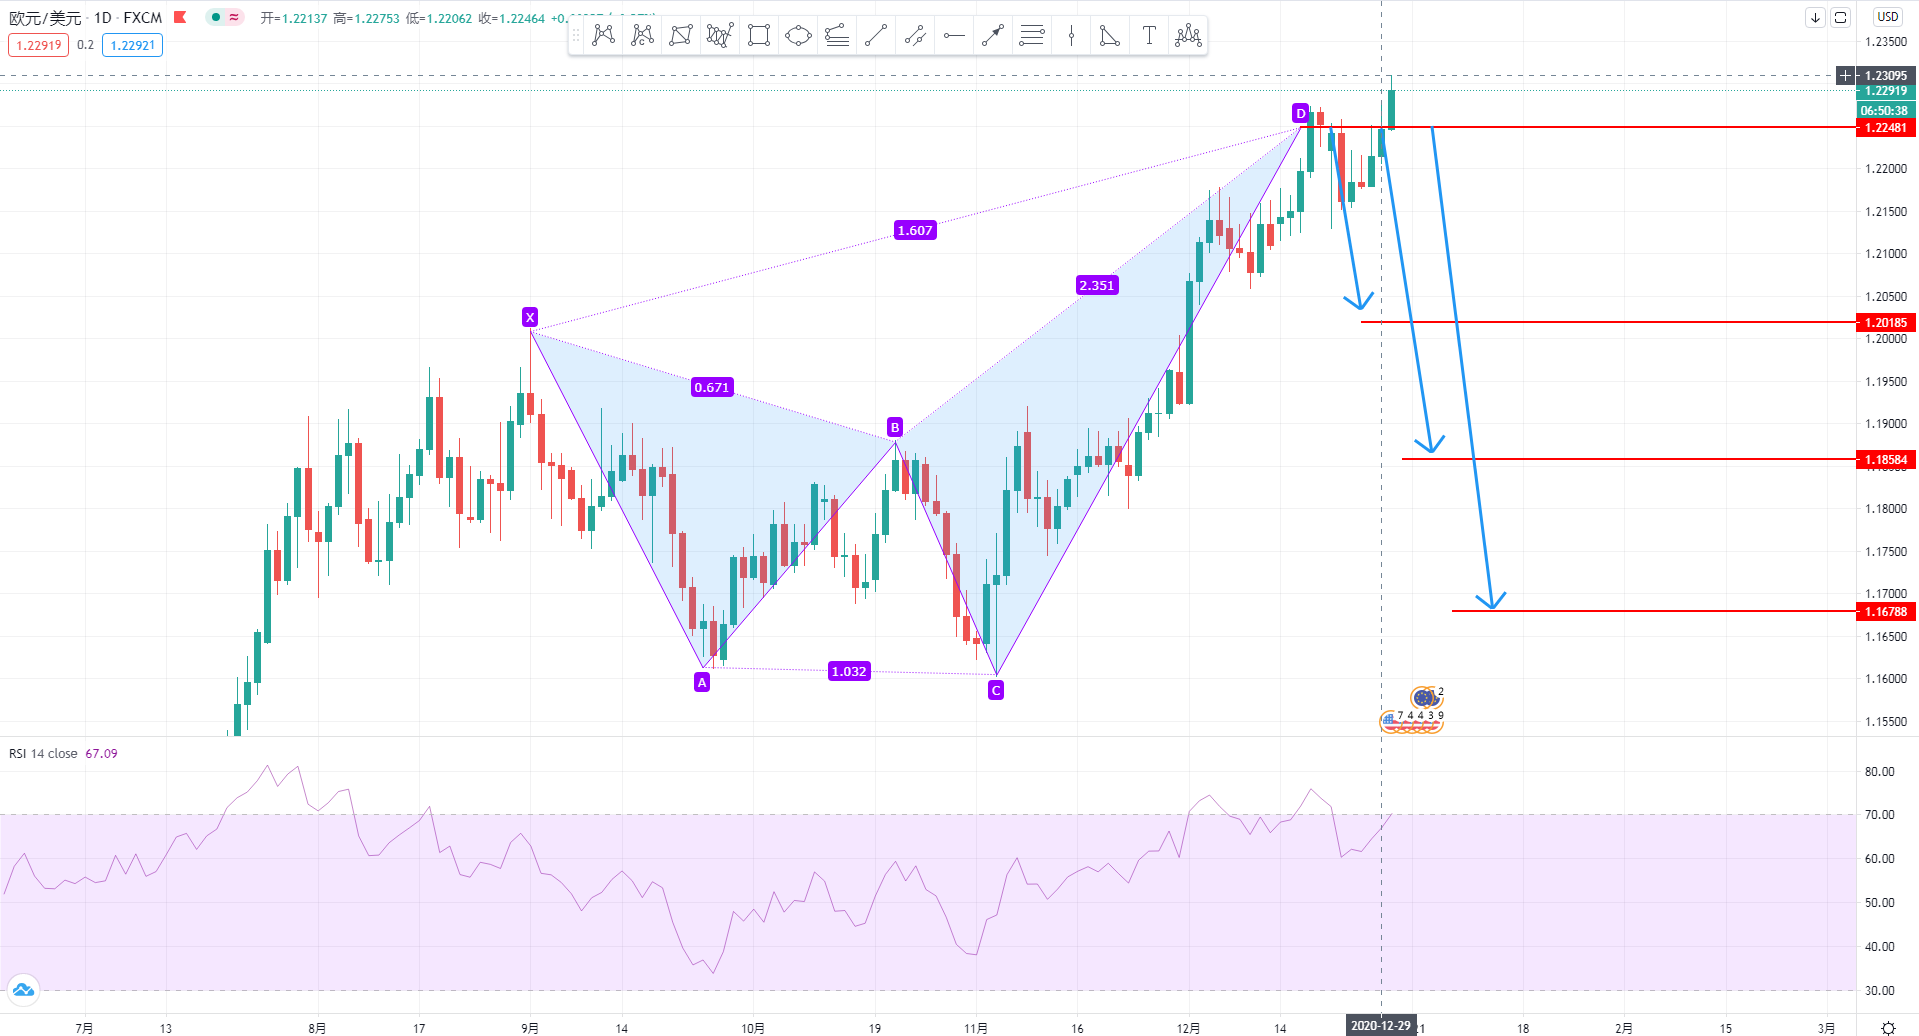Click pattern point C label
Image resolution: width=1919 pixels, height=1036 pixels.
(x=996, y=690)
